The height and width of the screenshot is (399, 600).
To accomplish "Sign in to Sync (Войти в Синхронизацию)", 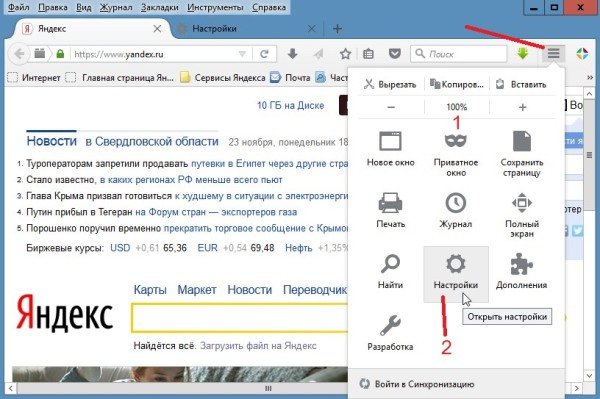I will [x=417, y=384].
